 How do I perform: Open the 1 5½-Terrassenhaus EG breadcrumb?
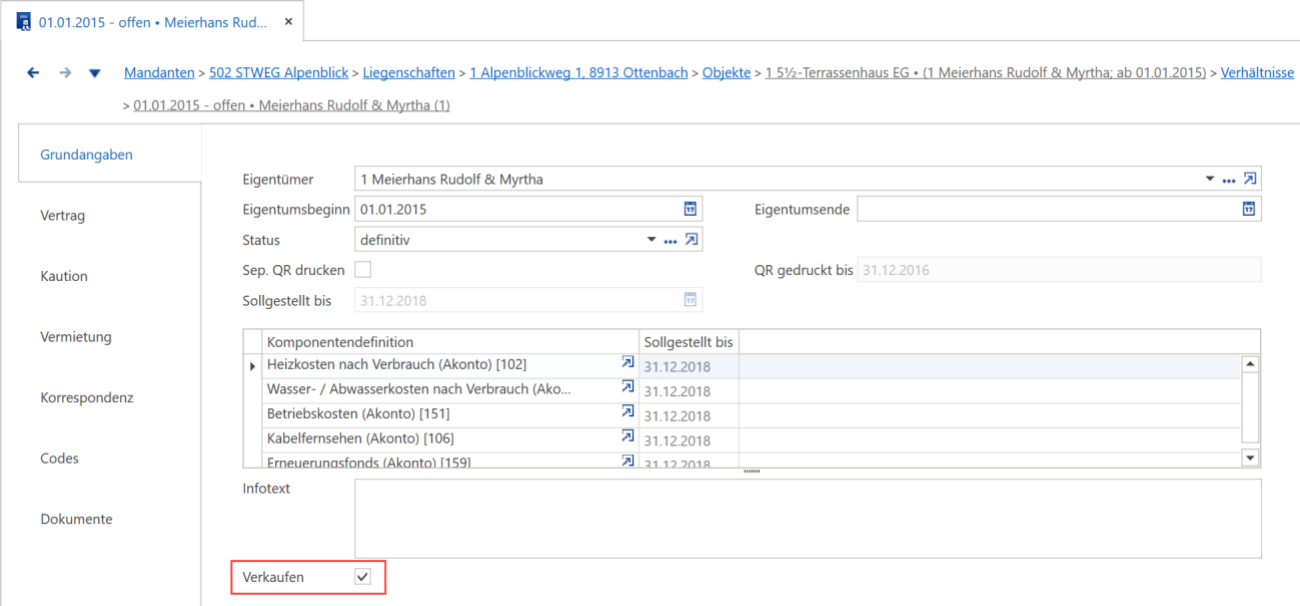pyautogui.click(x=986, y=73)
